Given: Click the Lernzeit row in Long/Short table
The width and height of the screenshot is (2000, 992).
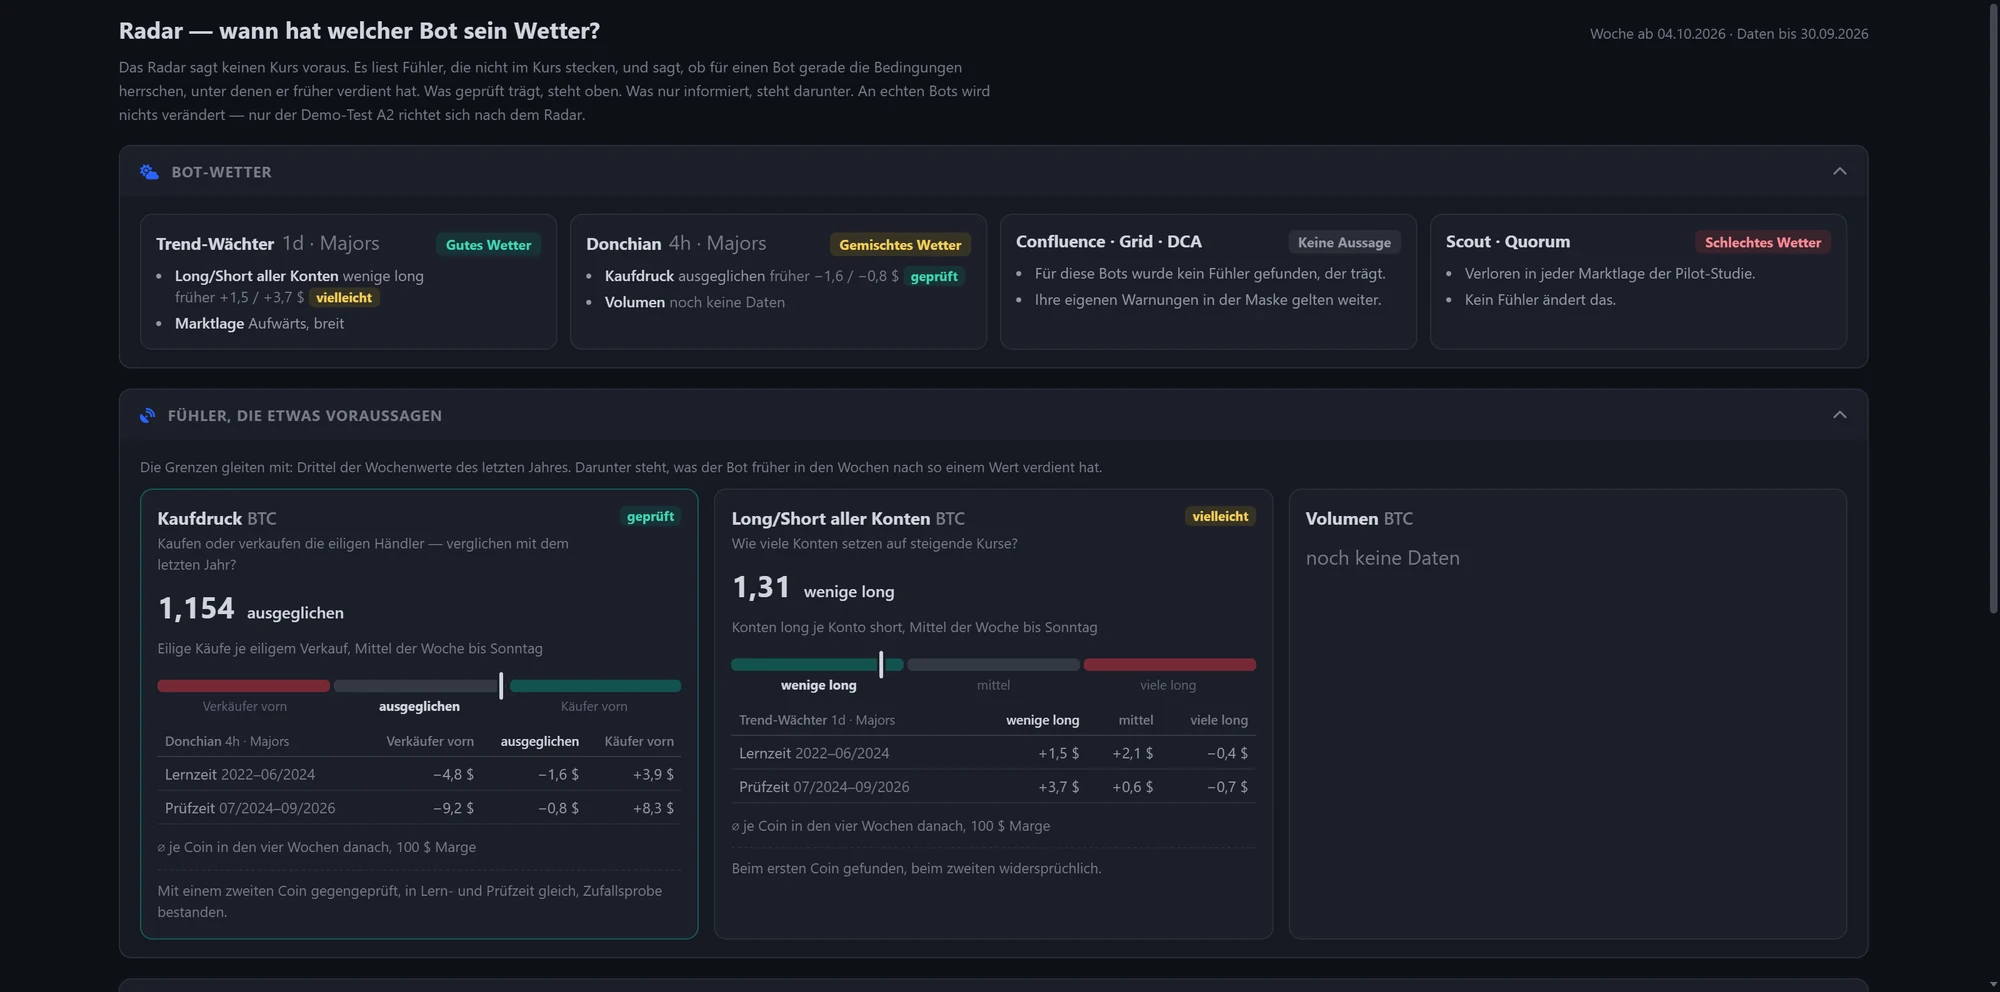Looking at the screenshot, I should [993, 753].
